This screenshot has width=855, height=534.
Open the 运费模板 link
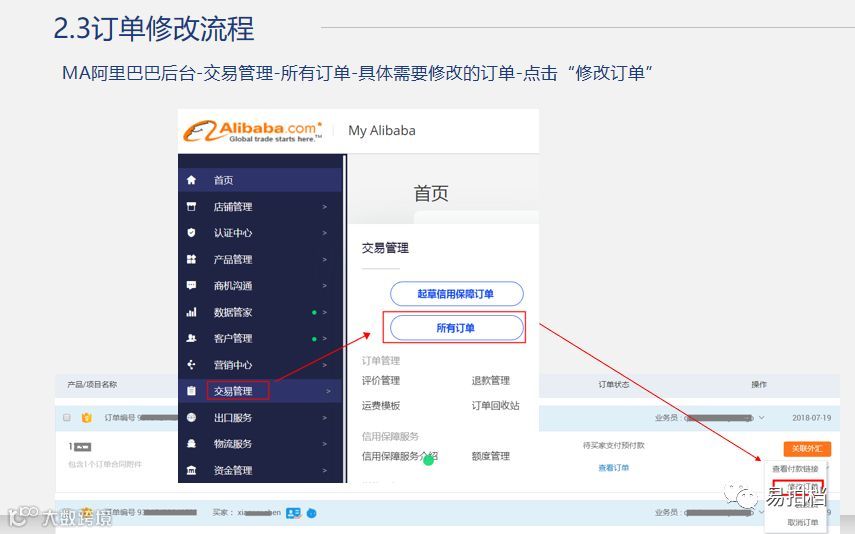click(x=381, y=405)
